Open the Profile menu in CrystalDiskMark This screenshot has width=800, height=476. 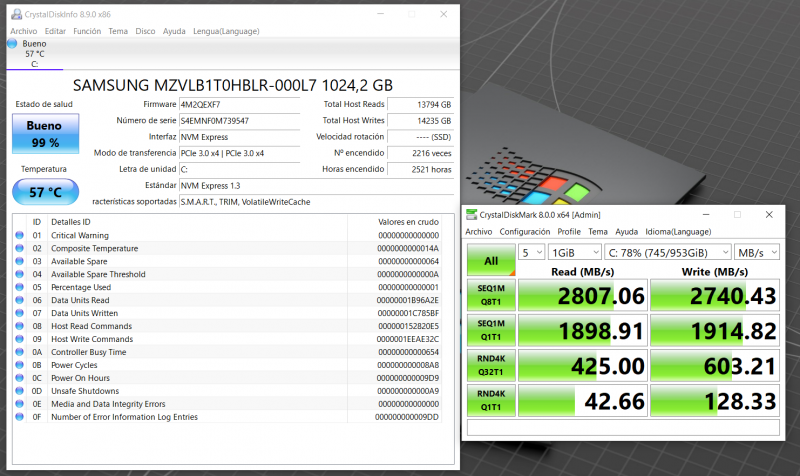569,231
